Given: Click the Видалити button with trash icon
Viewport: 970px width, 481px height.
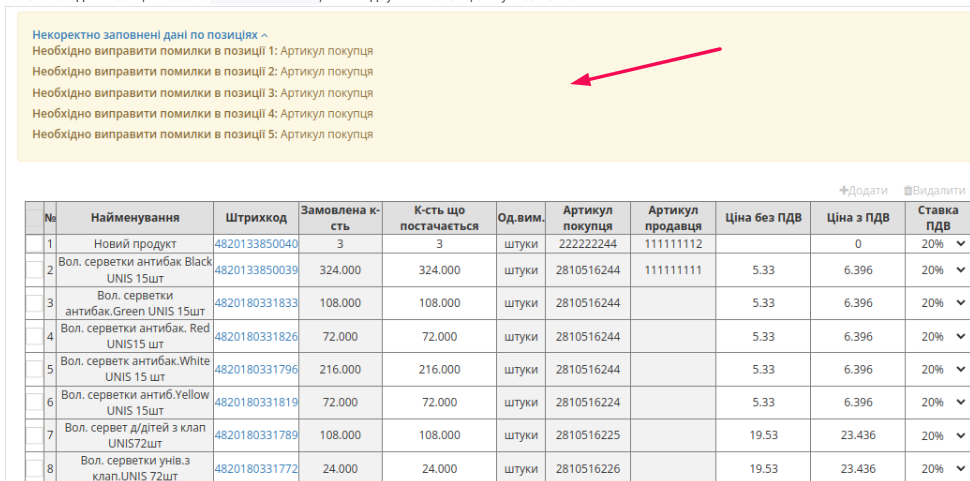Looking at the screenshot, I should tap(934, 190).
